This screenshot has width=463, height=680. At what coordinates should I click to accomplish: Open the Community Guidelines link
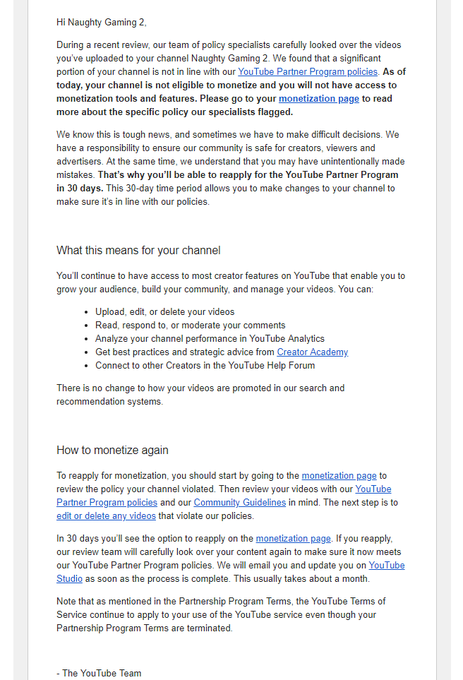point(240,503)
